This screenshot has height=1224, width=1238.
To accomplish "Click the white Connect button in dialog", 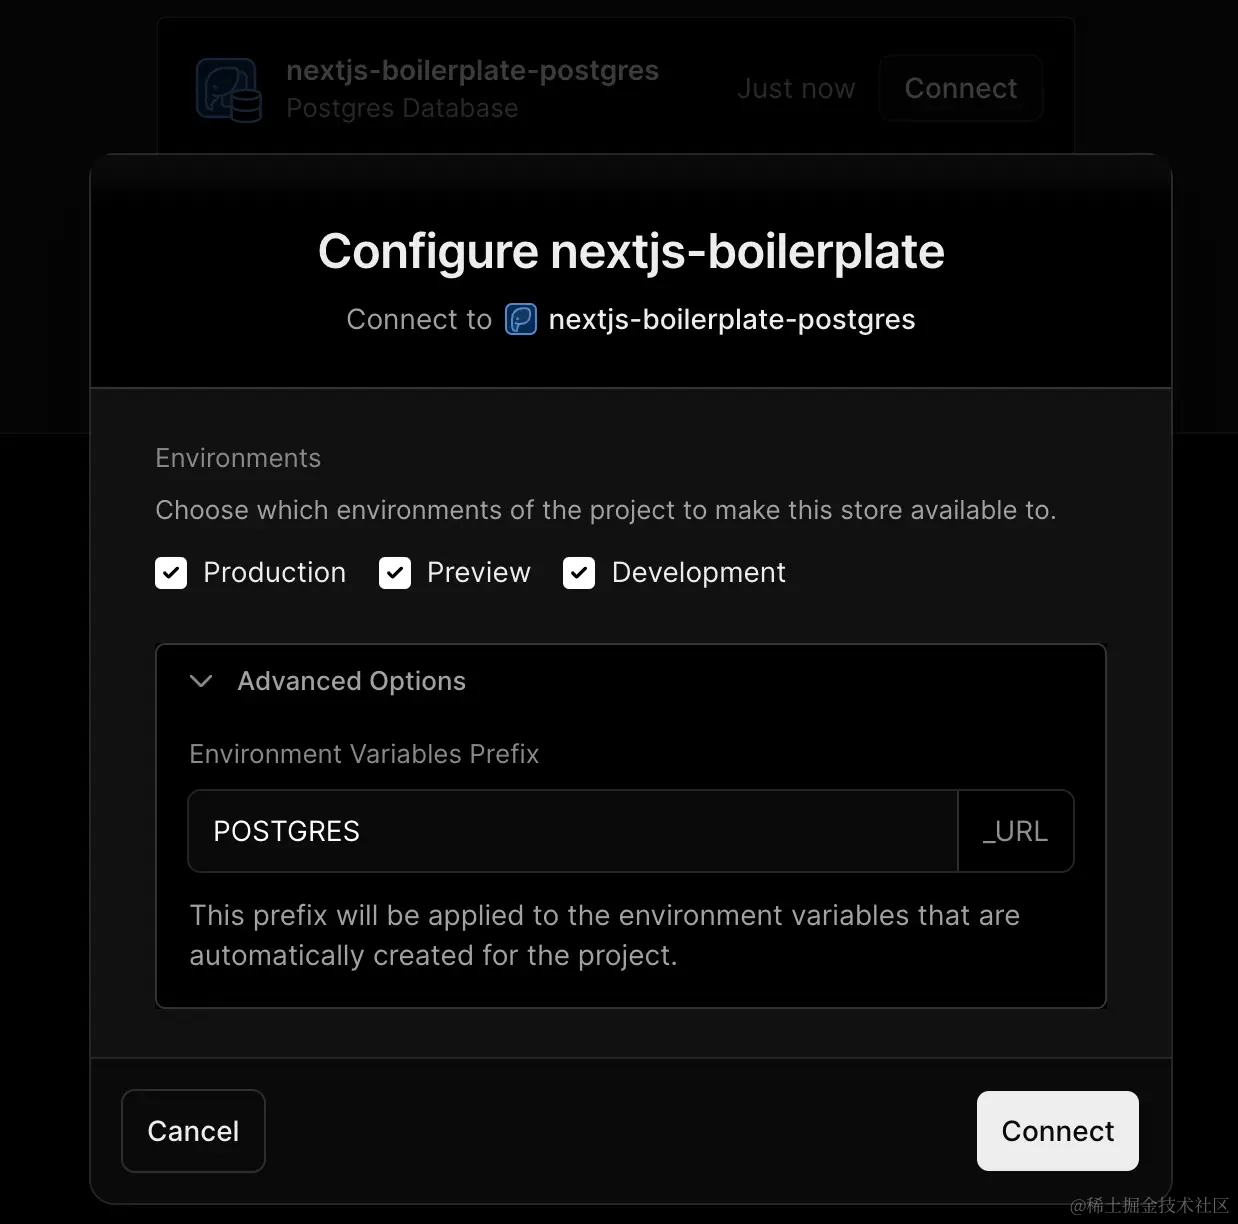I will pos(1058,1131).
